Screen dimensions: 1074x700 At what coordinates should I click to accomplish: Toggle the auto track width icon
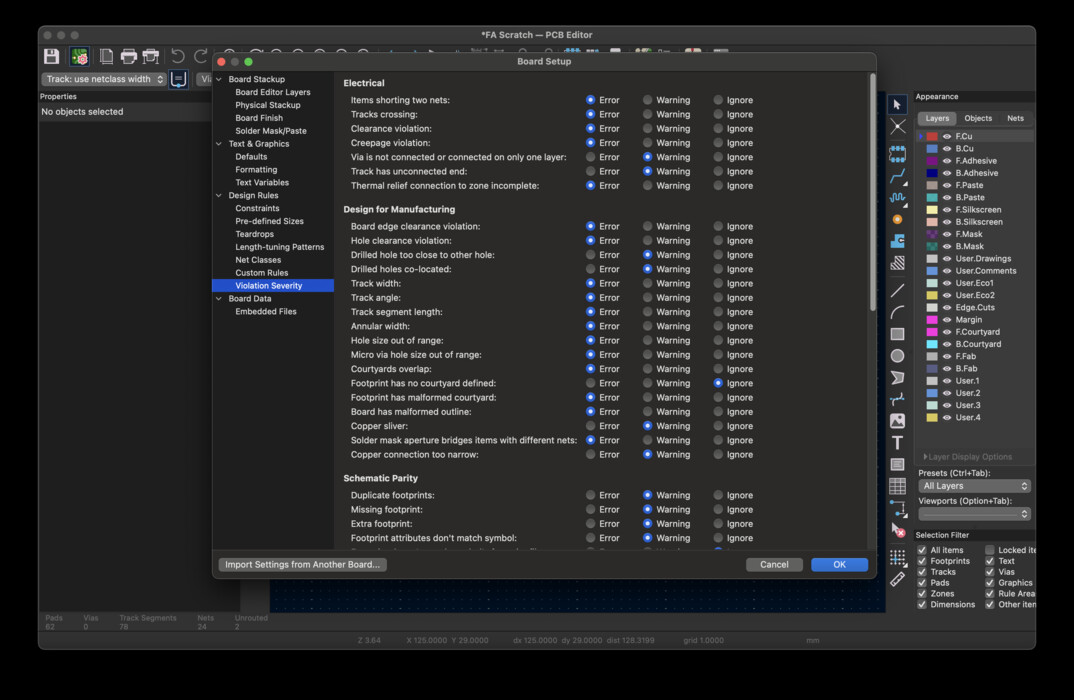point(179,79)
